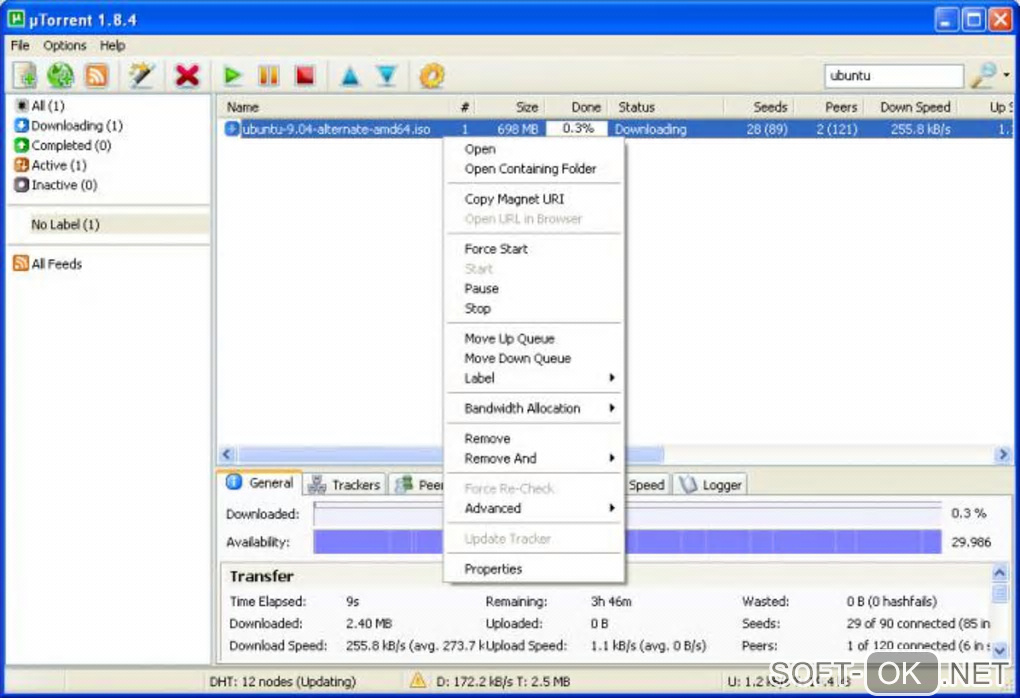Switch to the General tab
Screen dimensions: 1020x698
[260, 483]
